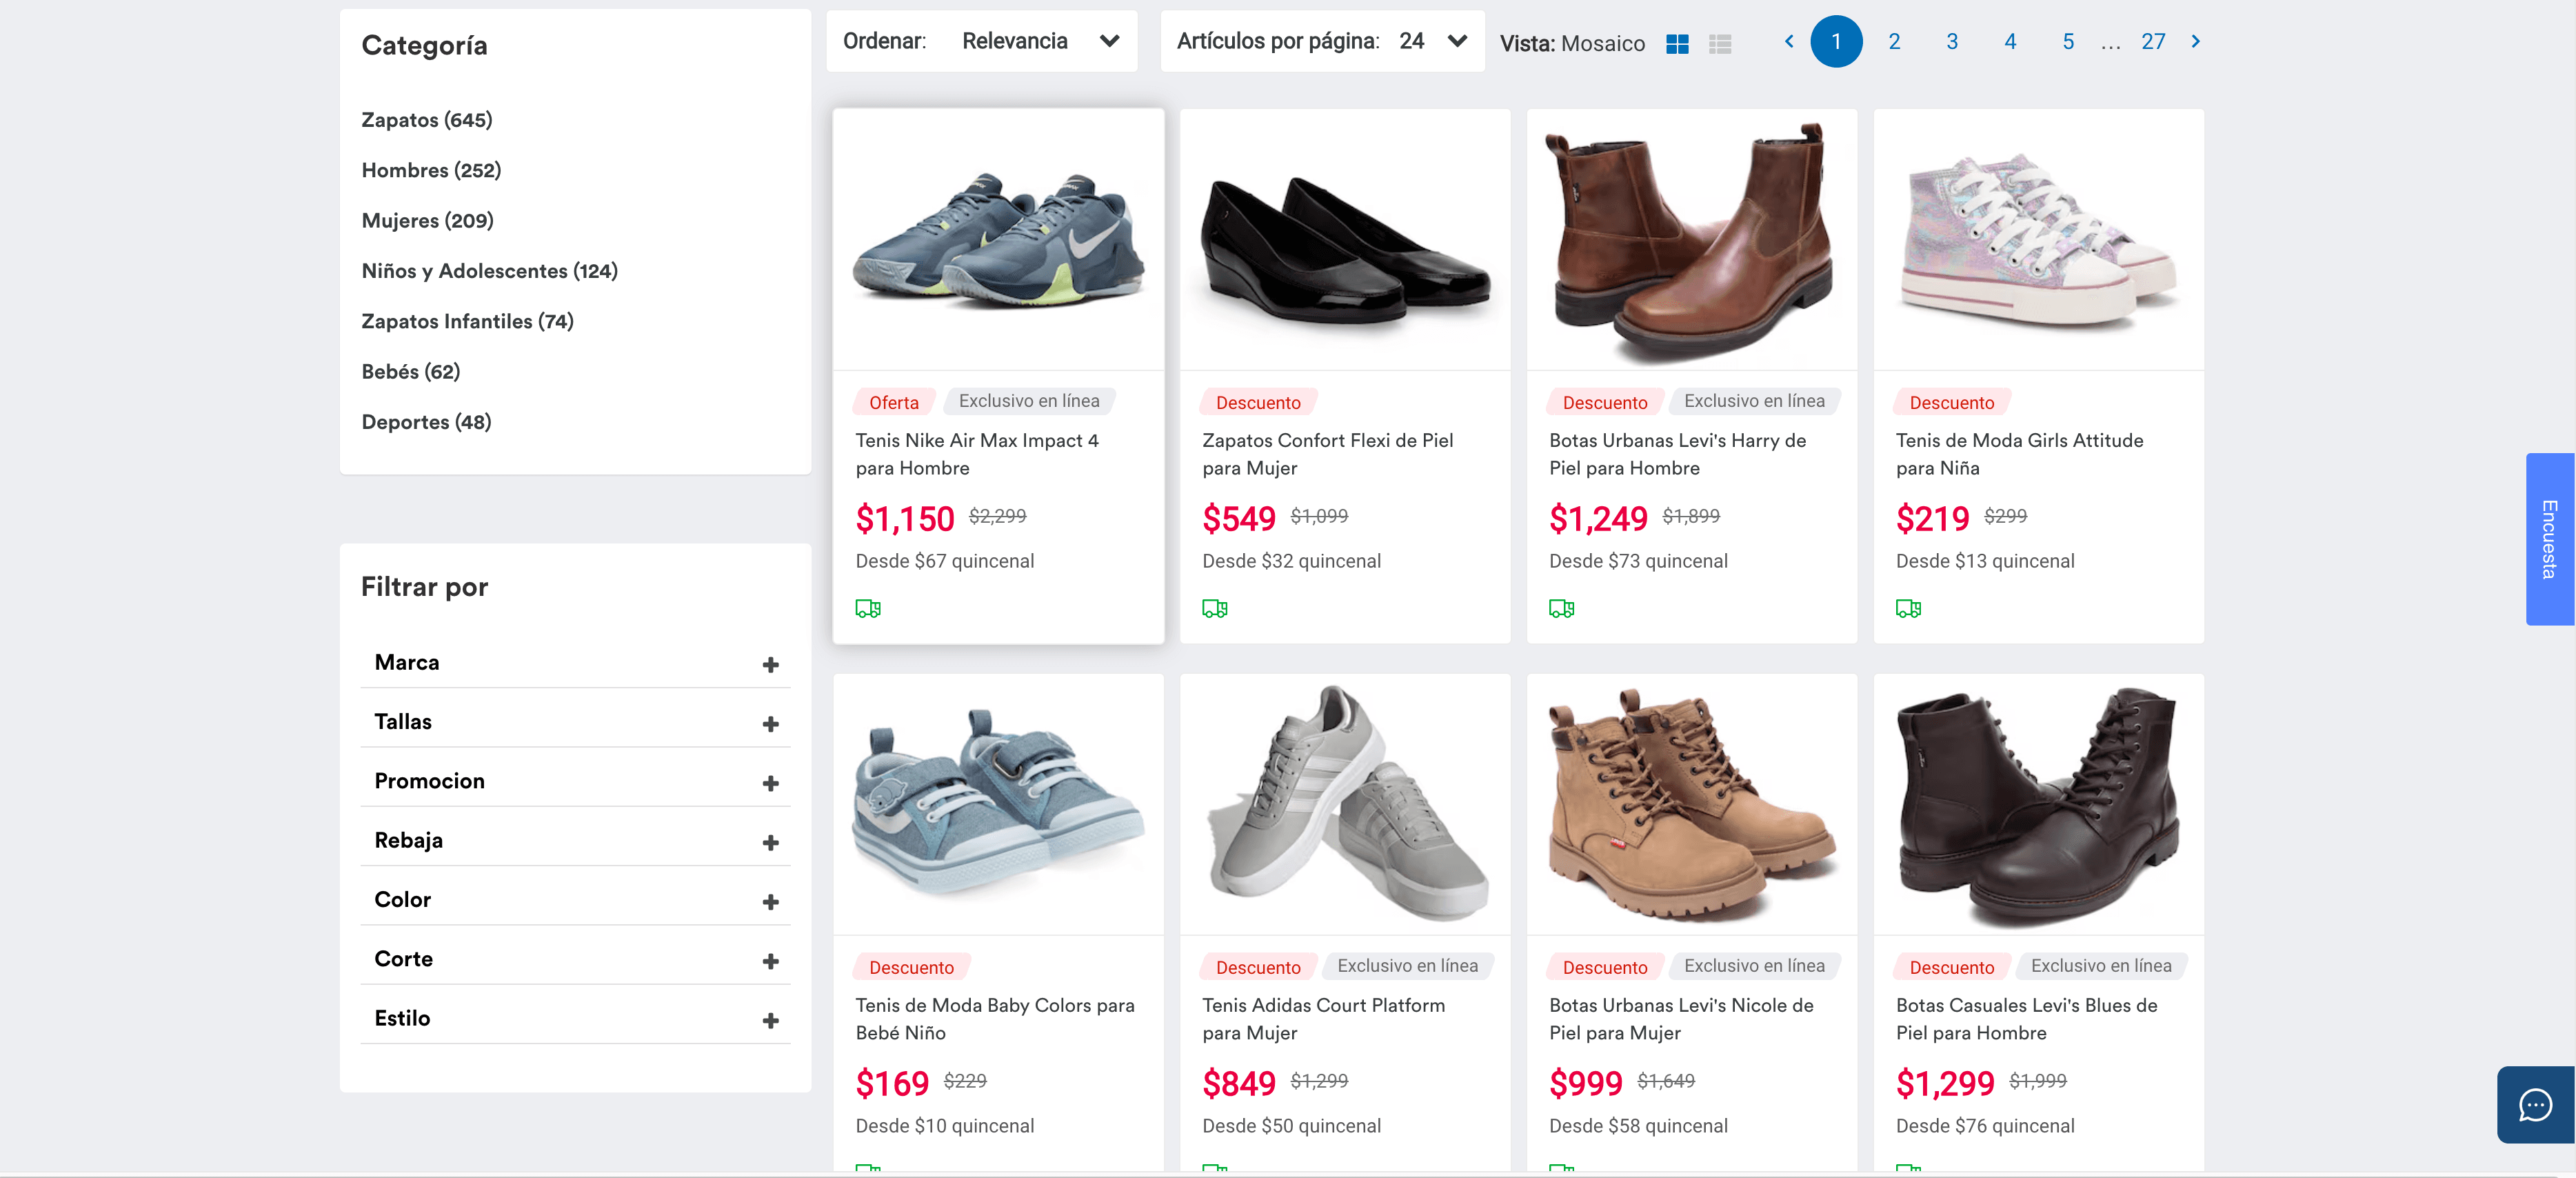This screenshot has width=2576, height=1178.
Task: Filter by Zapatos Infantiles (74)
Action: pyautogui.click(x=468, y=321)
